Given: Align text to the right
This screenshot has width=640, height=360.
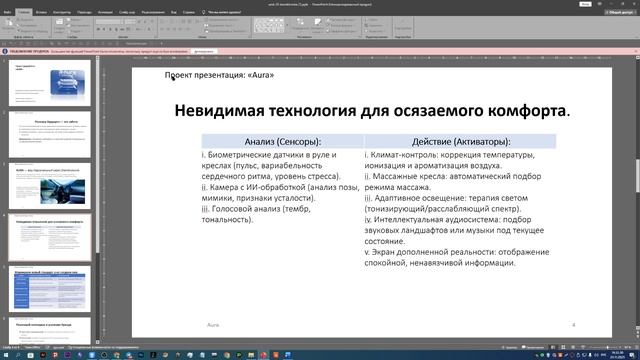Looking at the screenshot, I should click(175, 29).
